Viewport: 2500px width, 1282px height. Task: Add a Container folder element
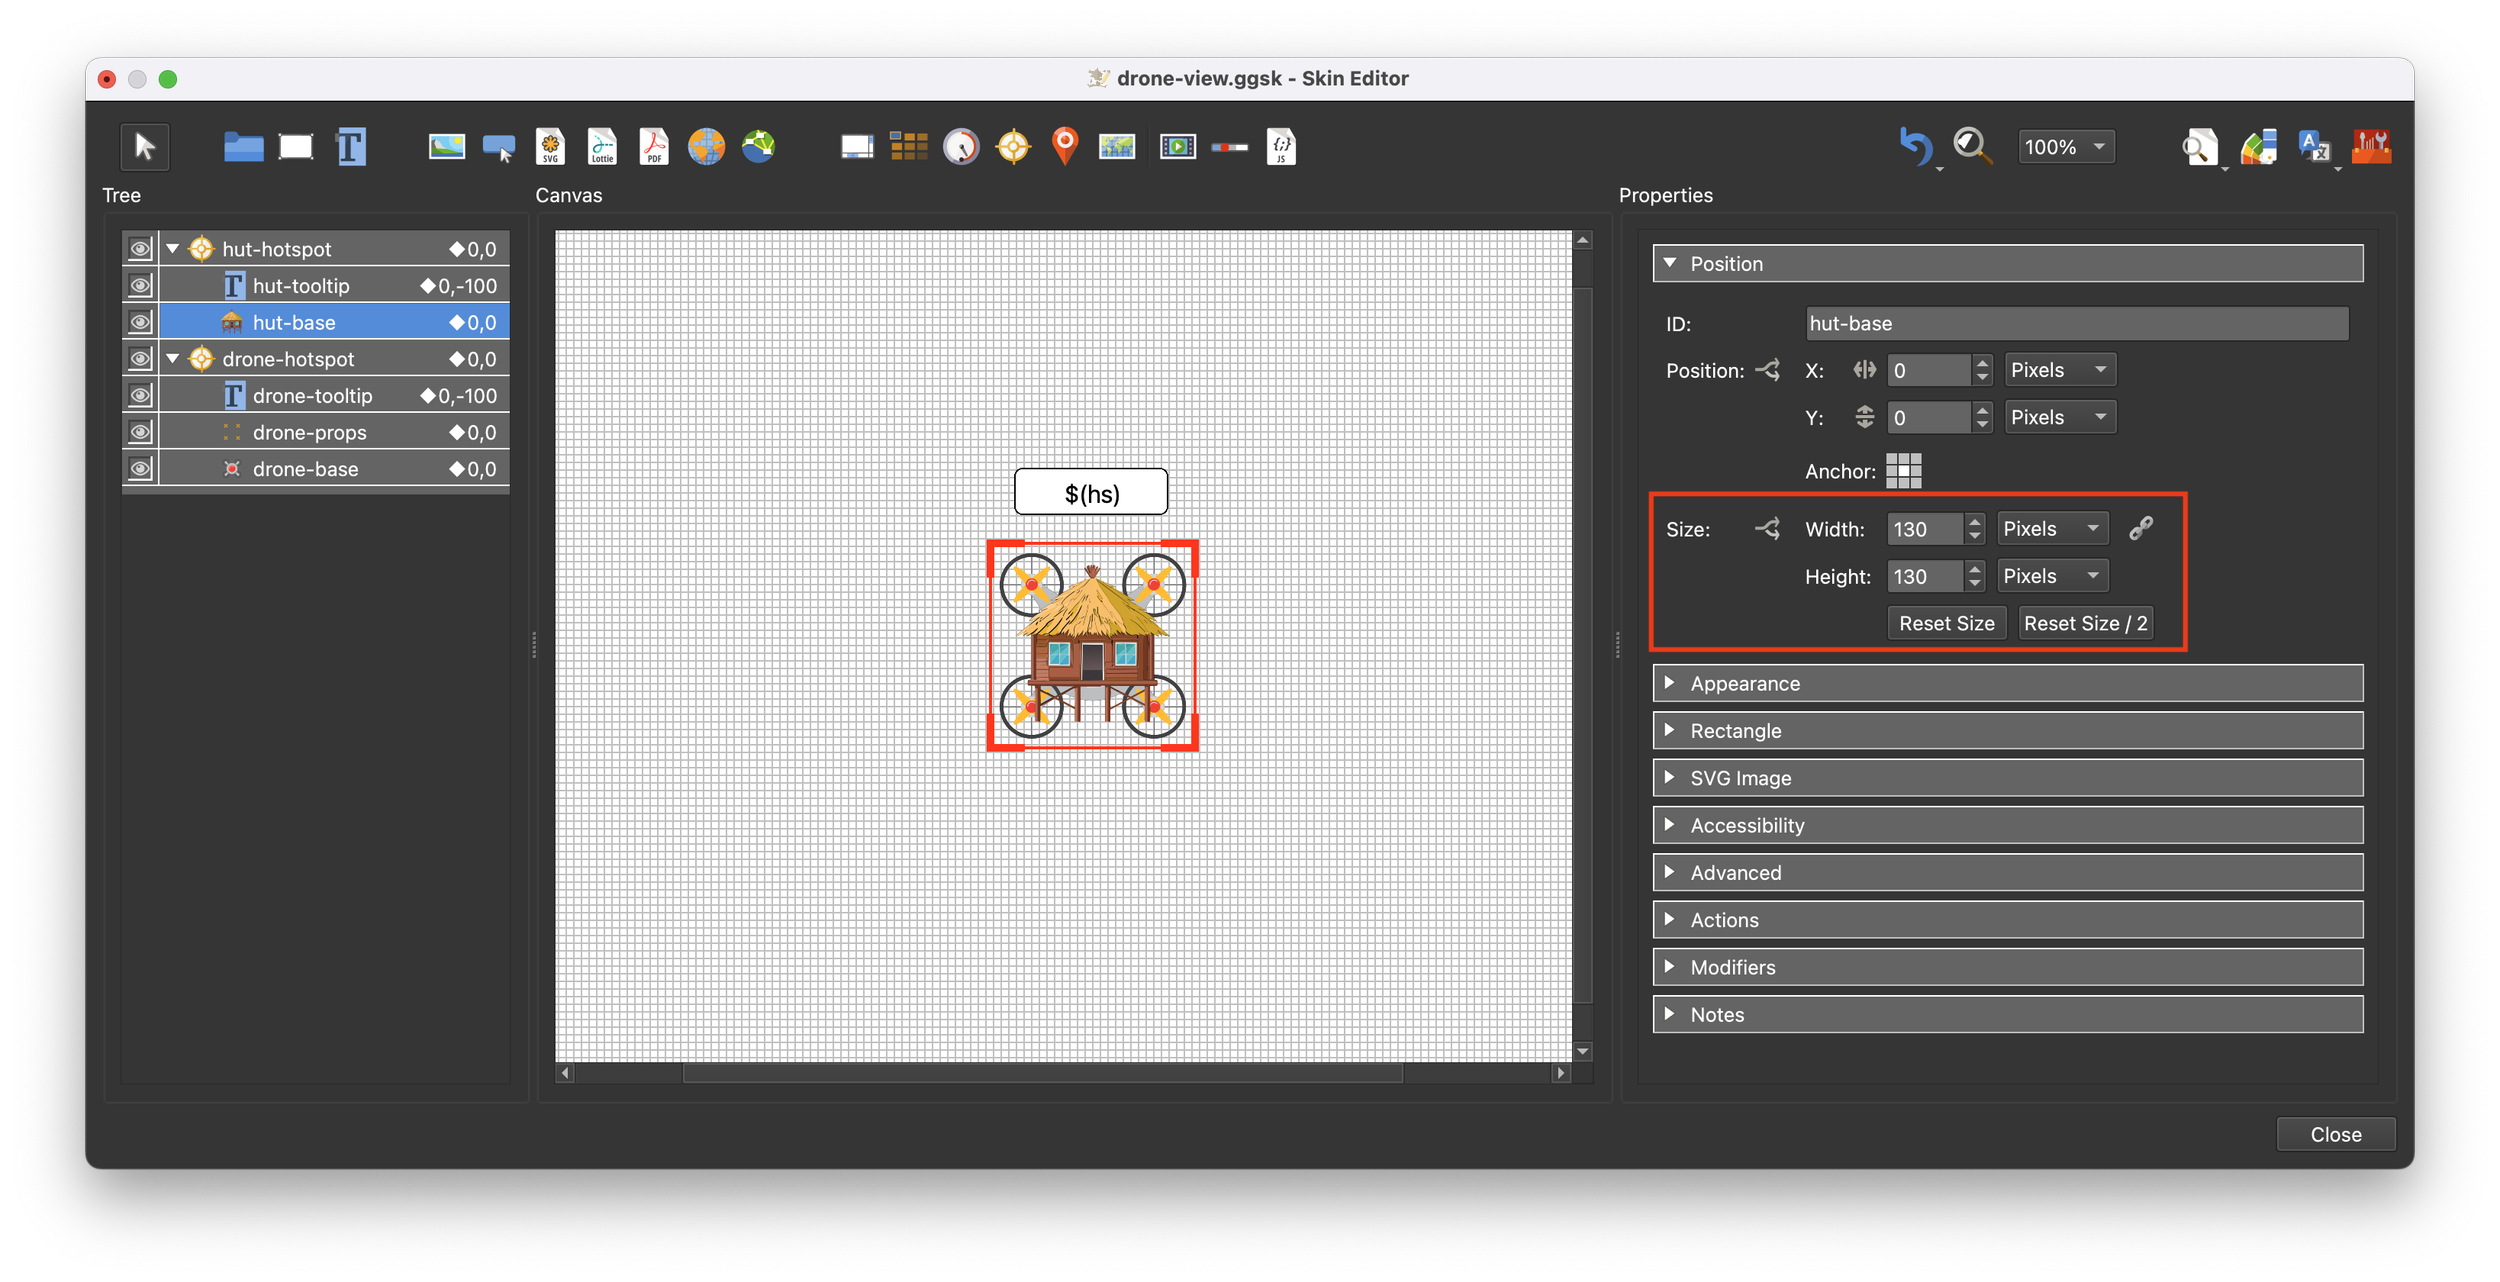(x=243, y=147)
